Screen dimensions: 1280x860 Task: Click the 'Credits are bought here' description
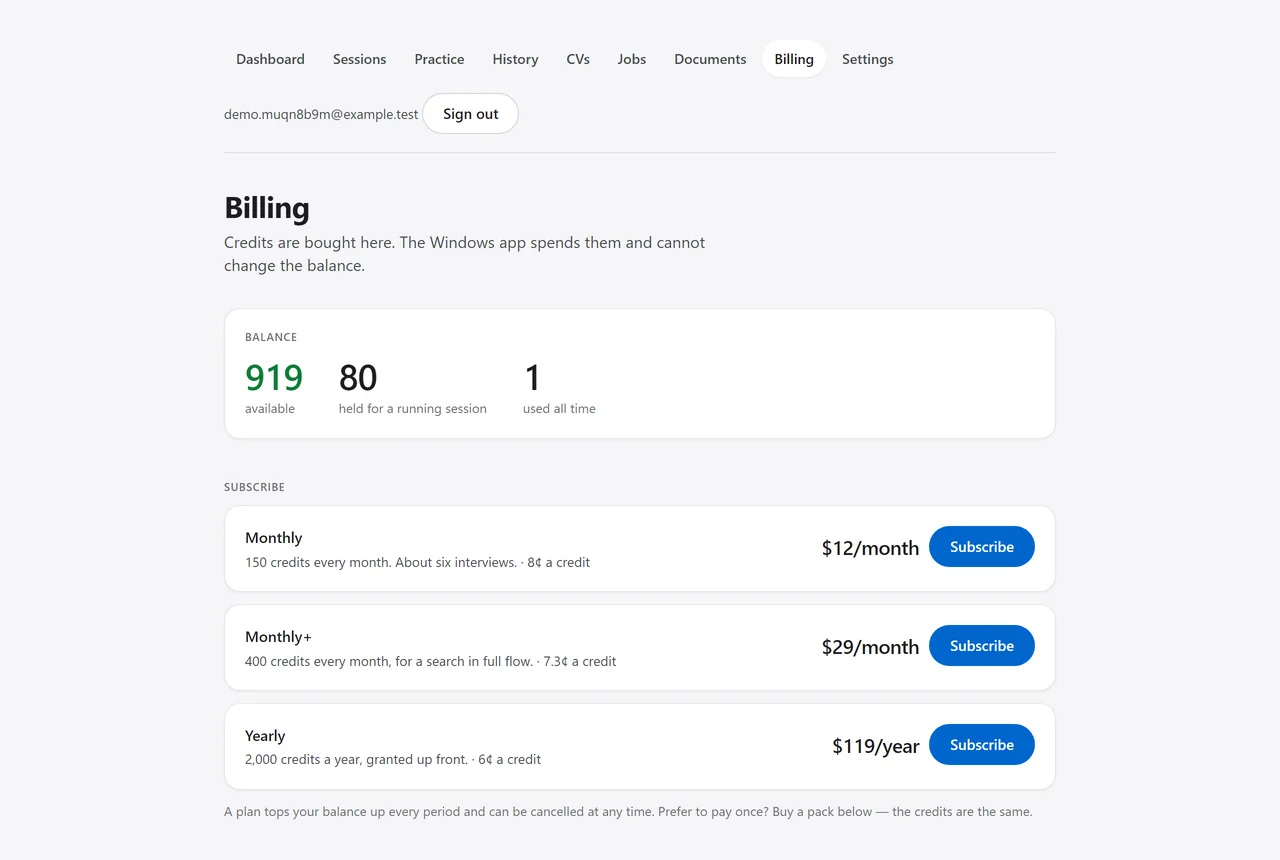(465, 254)
